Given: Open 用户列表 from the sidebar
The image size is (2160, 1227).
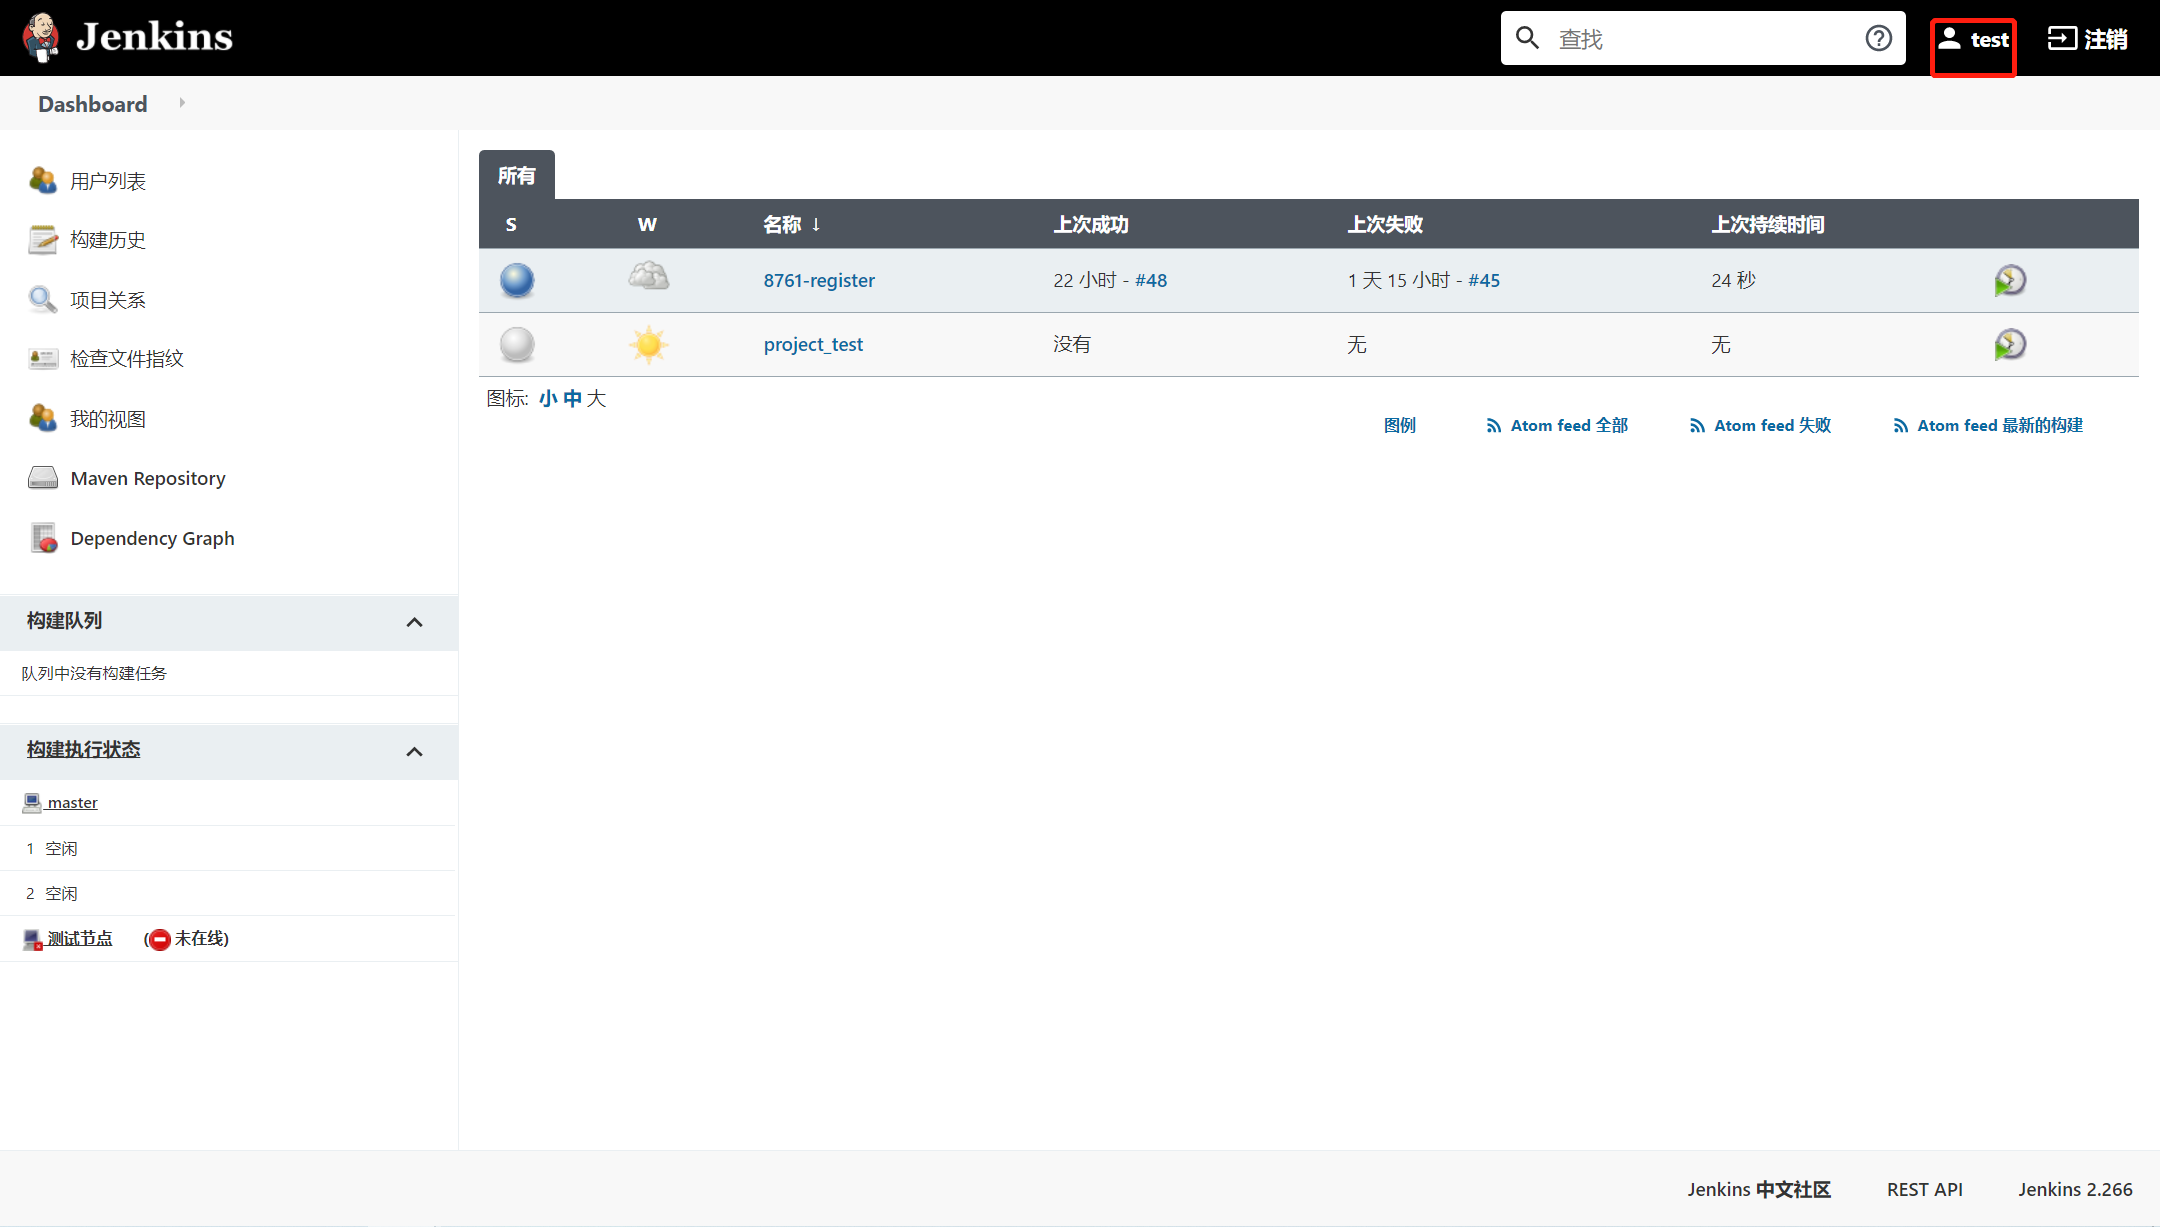Looking at the screenshot, I should tap(107, 181).
